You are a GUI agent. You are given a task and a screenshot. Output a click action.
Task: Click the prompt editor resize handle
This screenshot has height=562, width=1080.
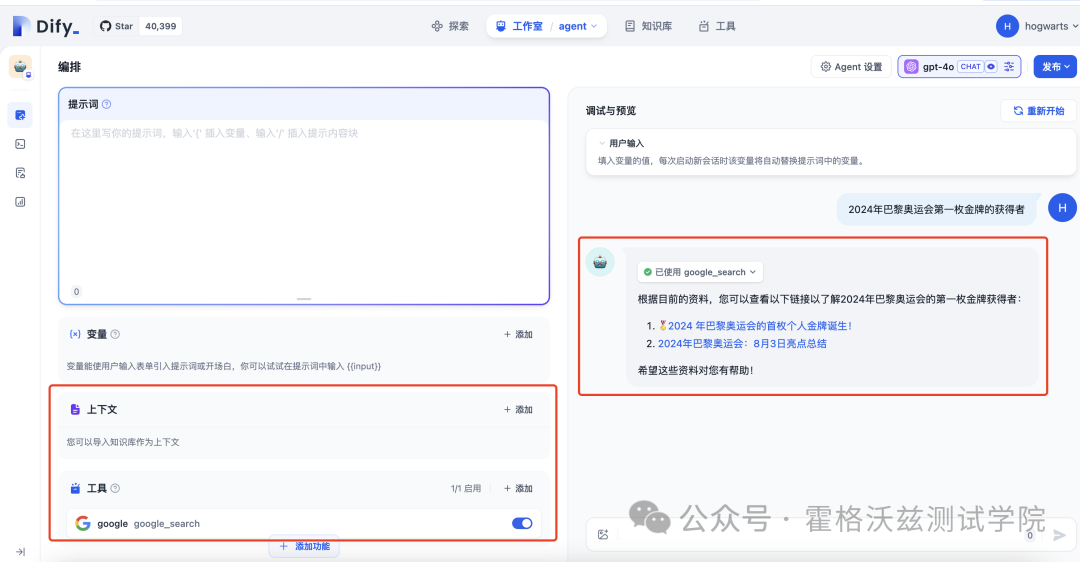click(x=304, y=299)
